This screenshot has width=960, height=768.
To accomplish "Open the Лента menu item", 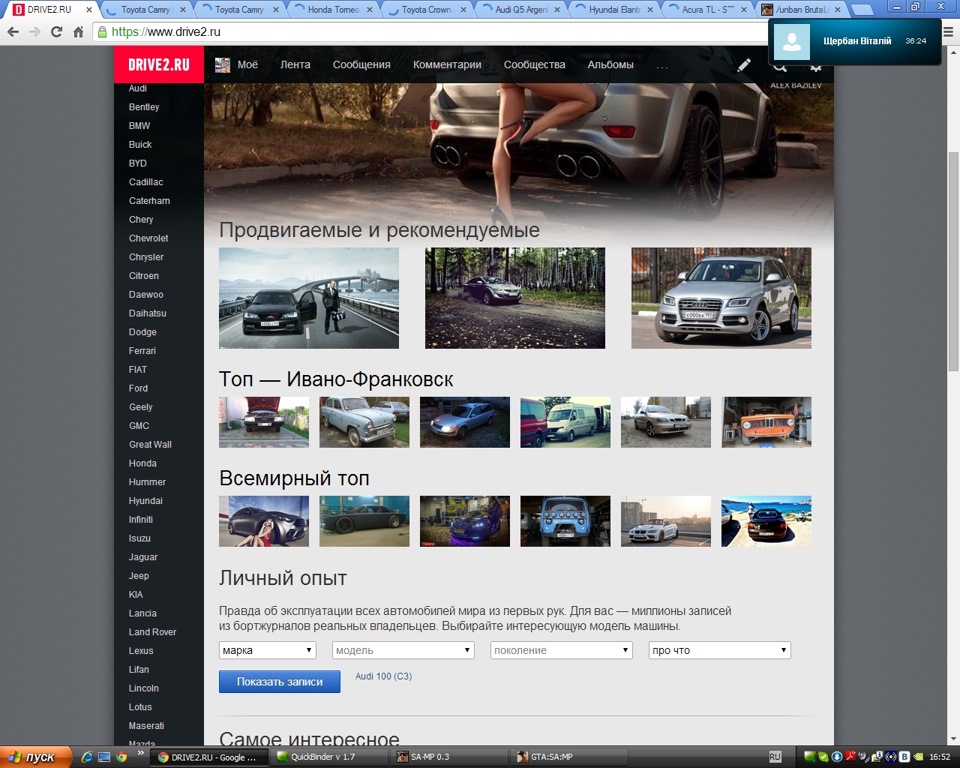I will click(x=295, y=64).
